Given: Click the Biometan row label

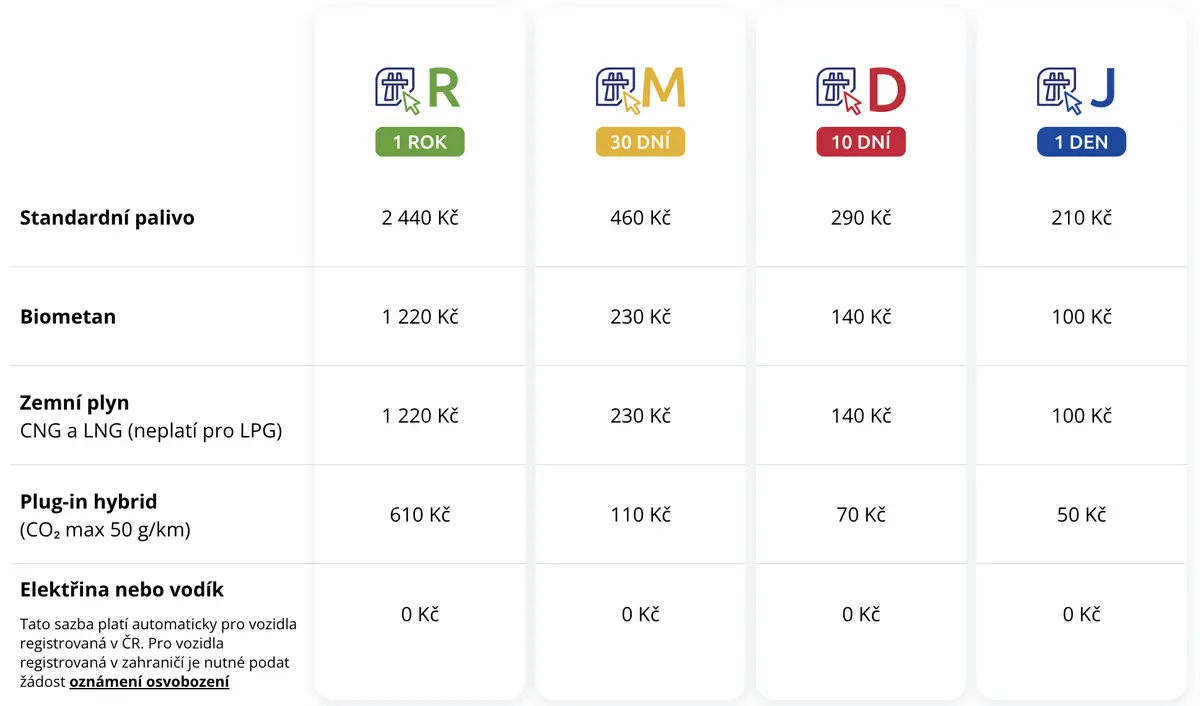Looking at the screenshot, I should [x=68, y=316].
